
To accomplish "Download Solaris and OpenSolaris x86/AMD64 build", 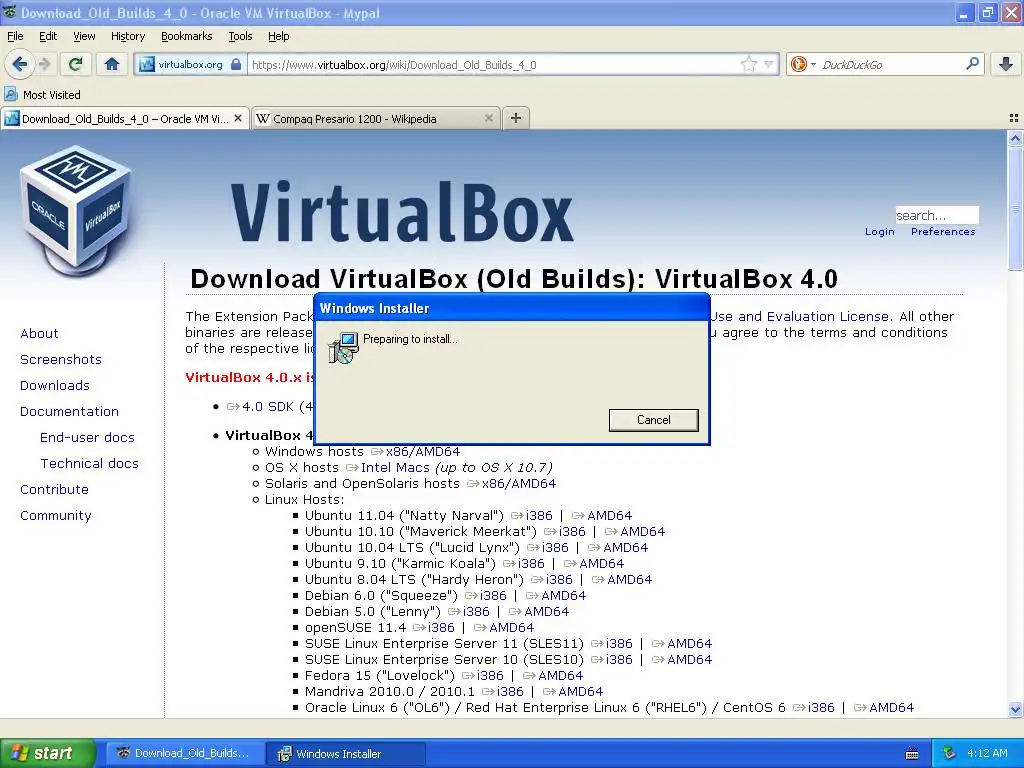I will click(511, 484).
